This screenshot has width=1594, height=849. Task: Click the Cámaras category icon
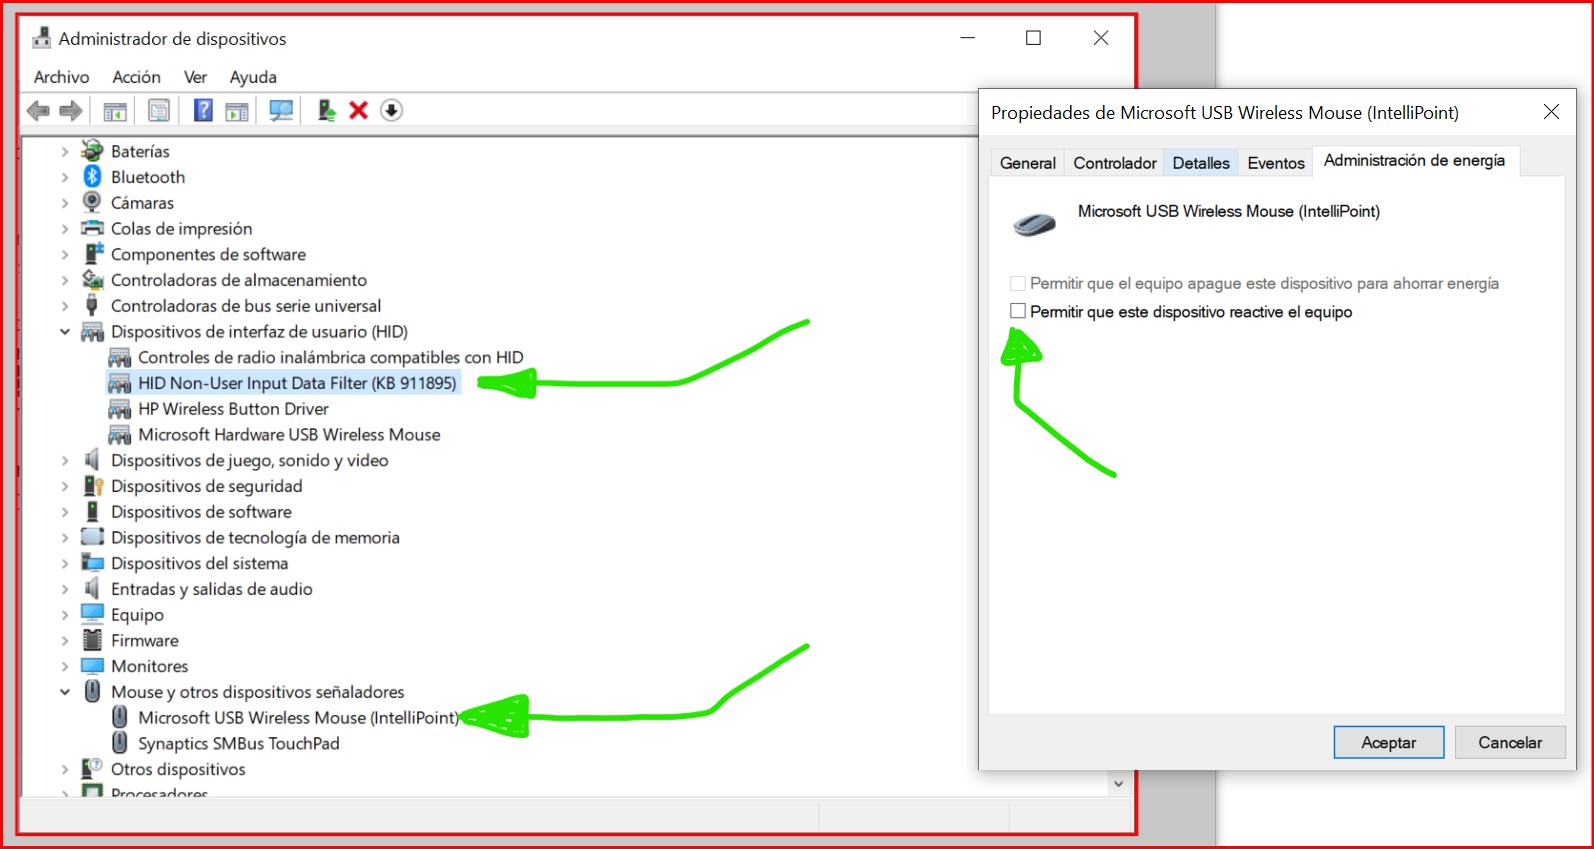coord(92,203)
